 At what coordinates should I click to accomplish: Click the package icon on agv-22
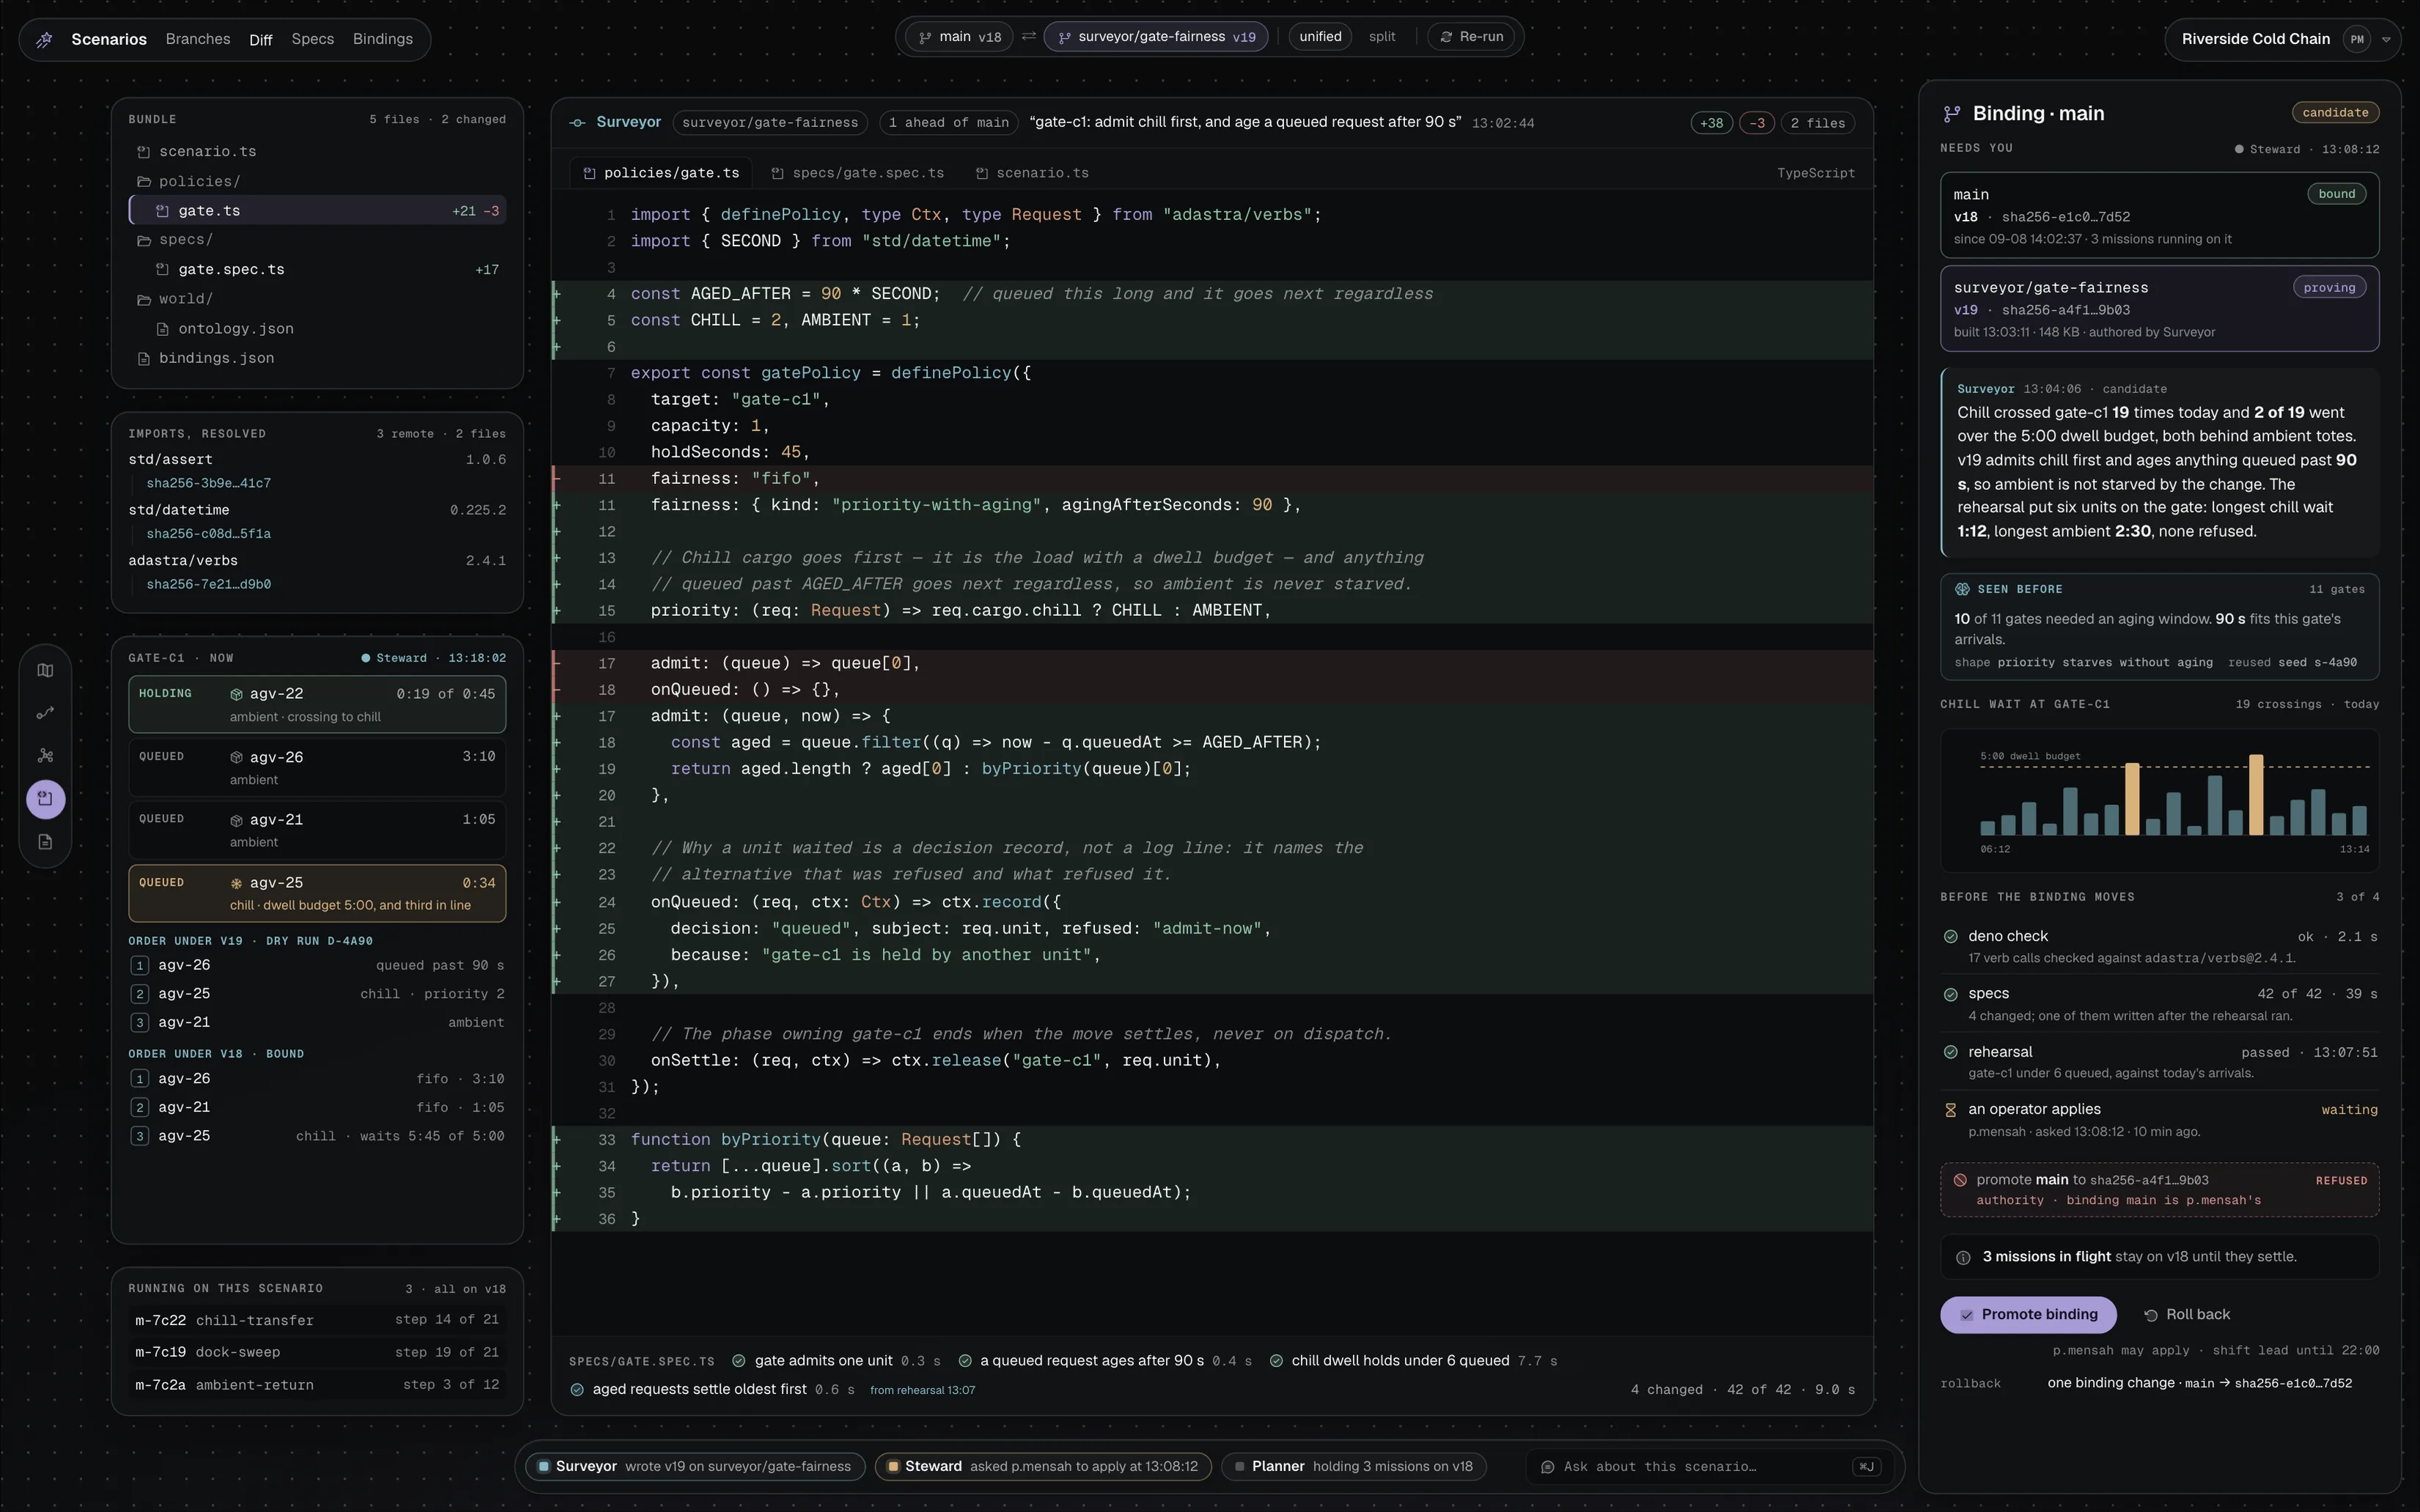[x=237, y=694]
